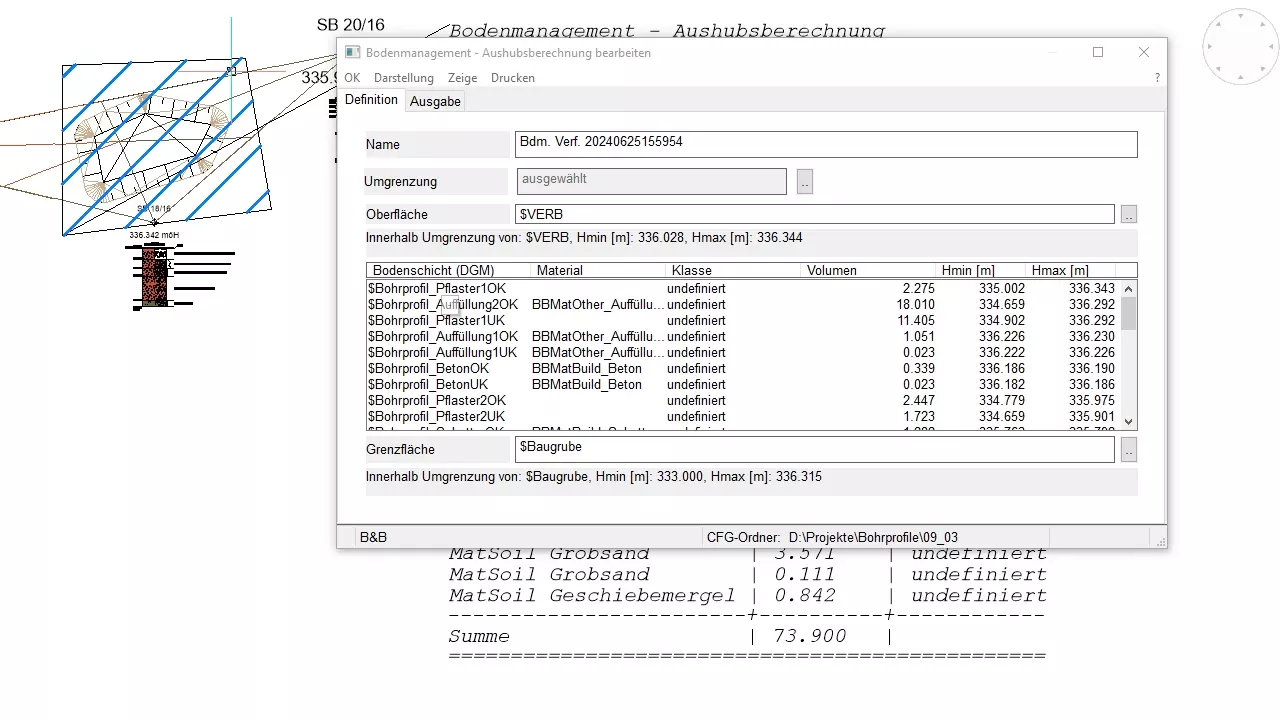Edit the Grenzfläche $Baugrube field

click(814, 449)
